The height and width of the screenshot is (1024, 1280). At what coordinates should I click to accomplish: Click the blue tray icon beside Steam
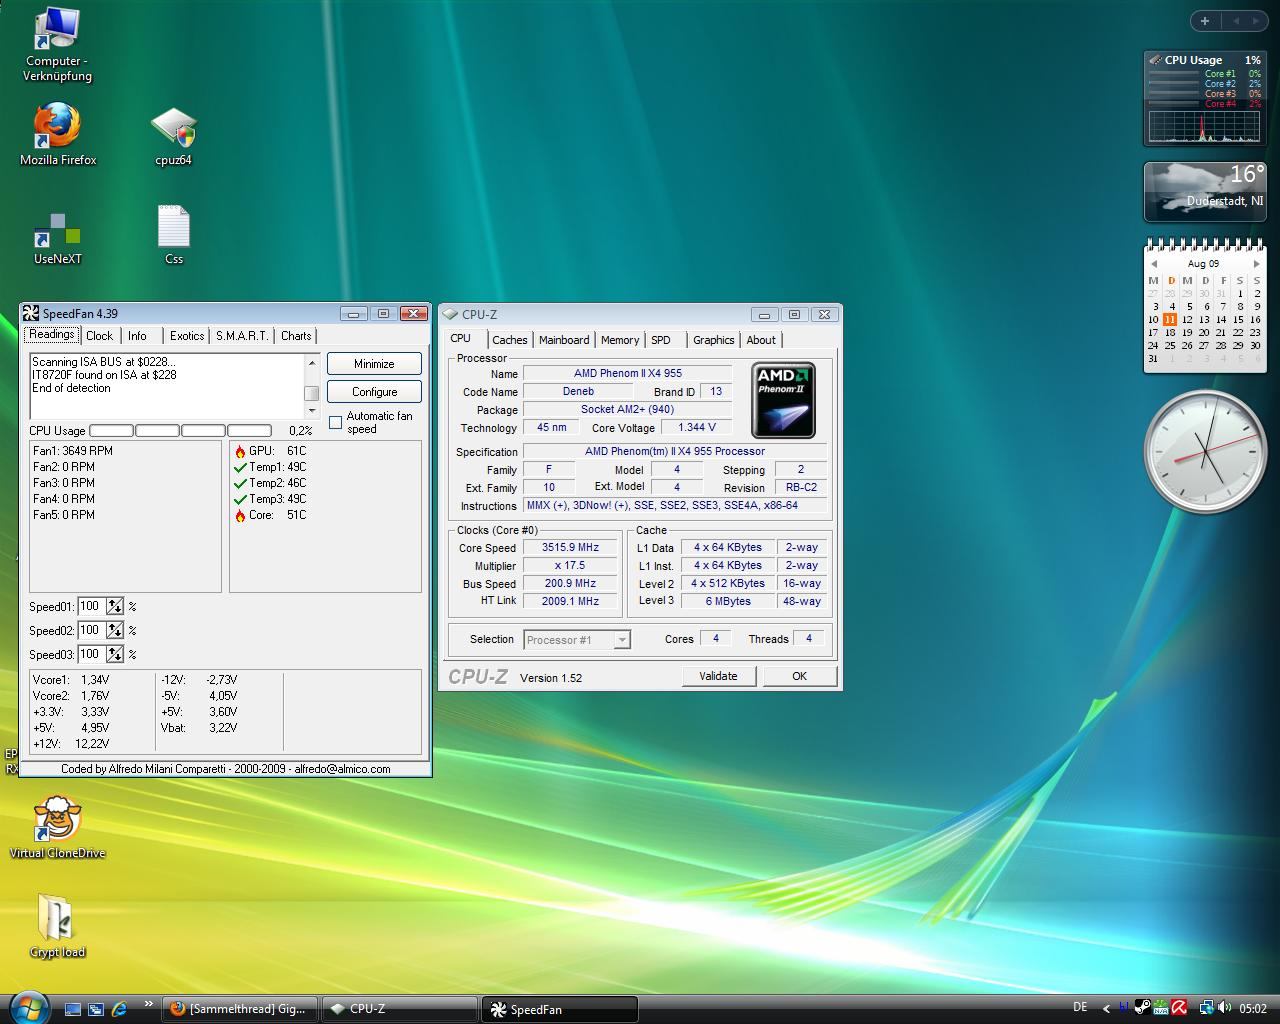pyautogui.click(x=1124, y=1007)
